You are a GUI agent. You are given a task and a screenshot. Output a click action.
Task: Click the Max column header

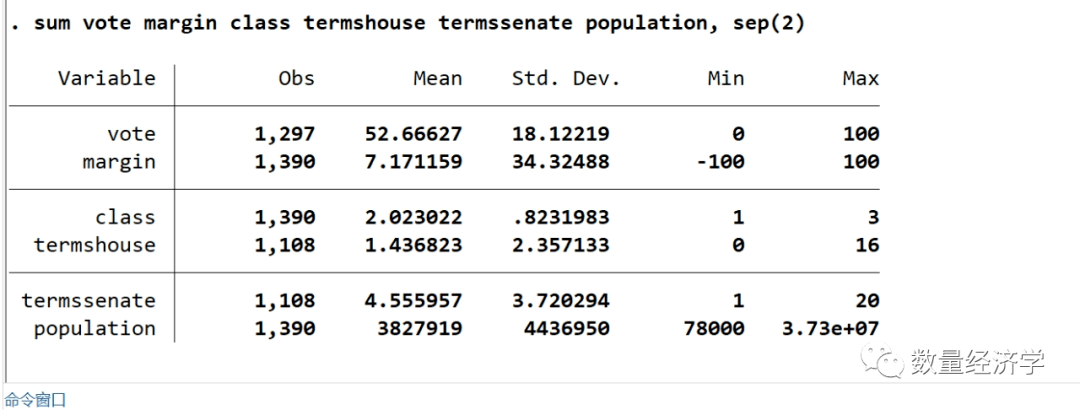(x=860, y=78)
